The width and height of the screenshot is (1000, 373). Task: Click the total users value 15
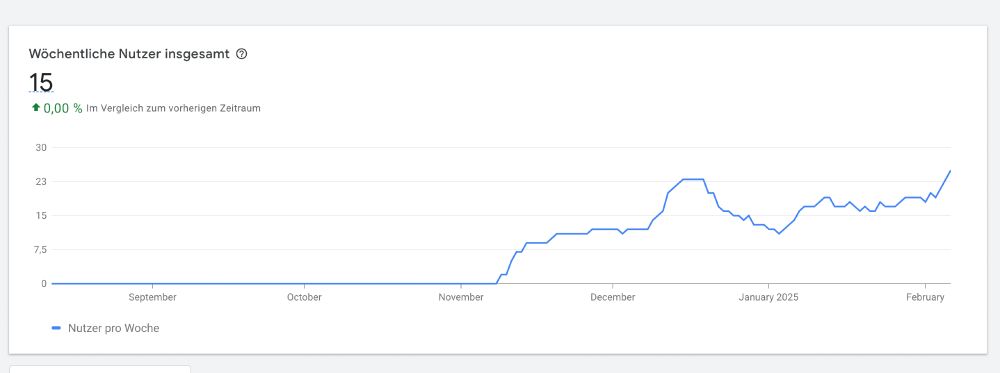click(41, 83)
